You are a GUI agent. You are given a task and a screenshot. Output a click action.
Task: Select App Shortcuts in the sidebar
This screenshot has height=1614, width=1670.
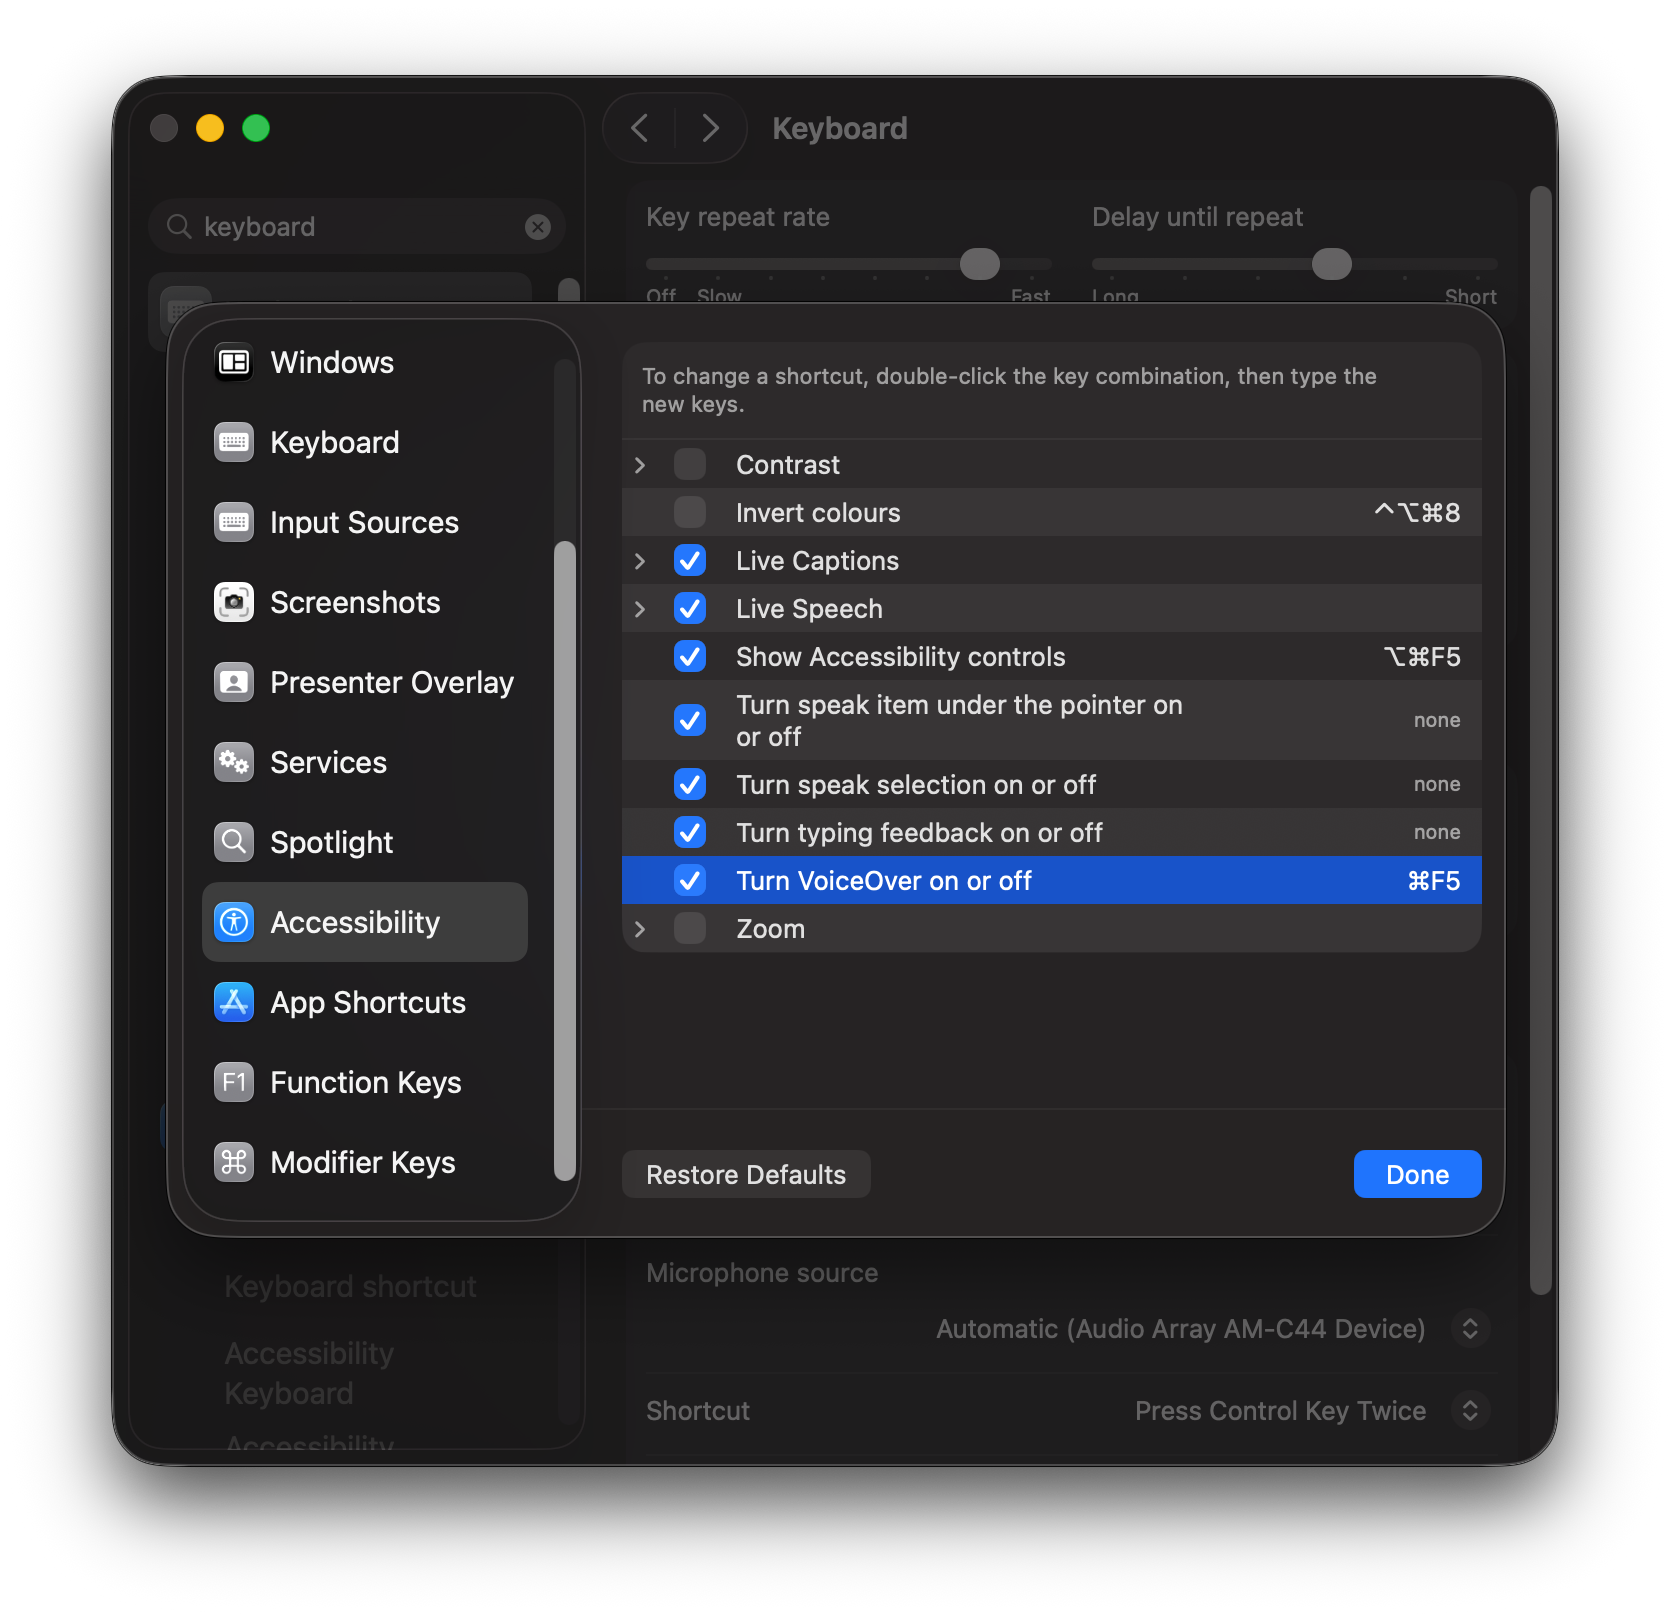[233, 1002]
